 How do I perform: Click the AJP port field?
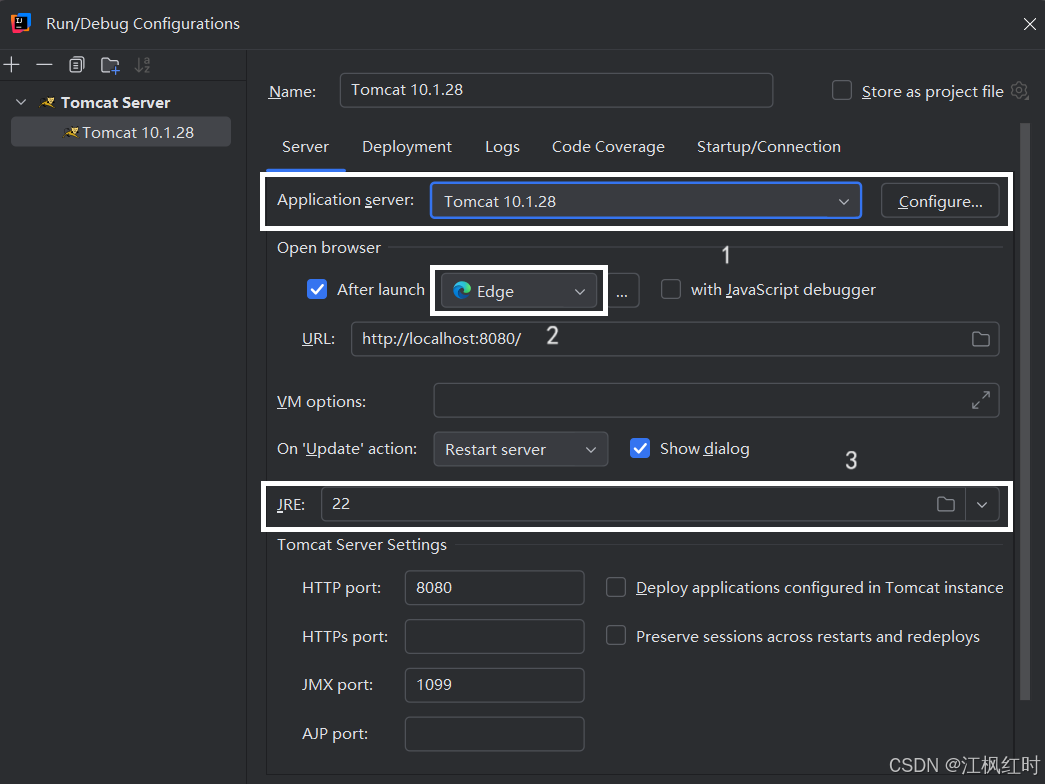(x=495, y=733)
